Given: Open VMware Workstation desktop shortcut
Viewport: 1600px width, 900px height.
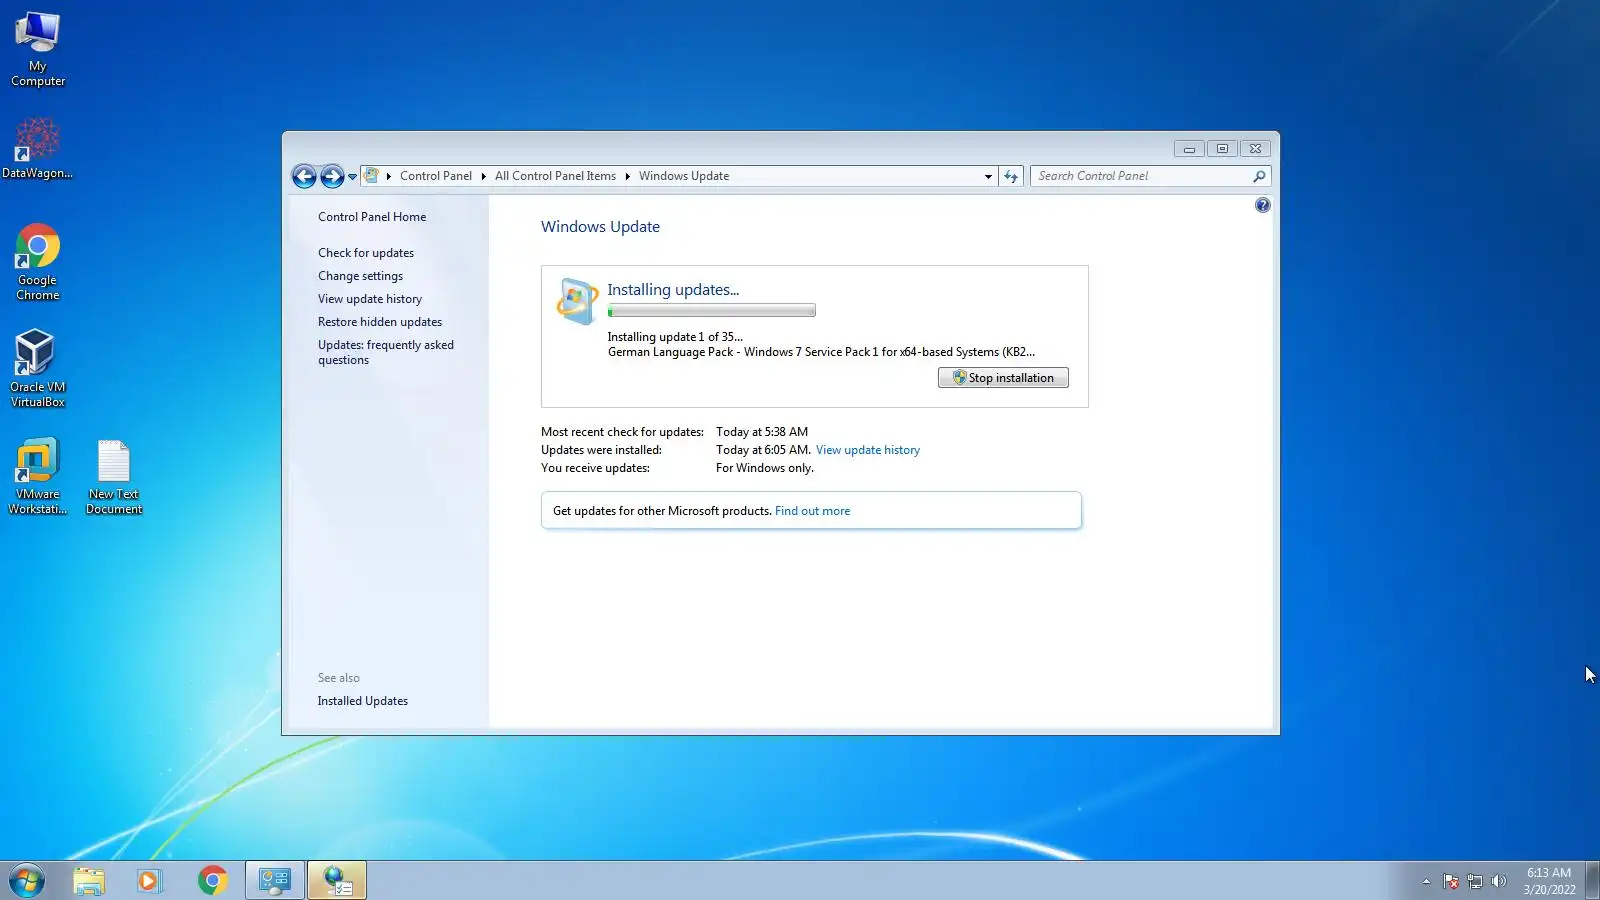Looking at the screenshot, I should point(38,476).
